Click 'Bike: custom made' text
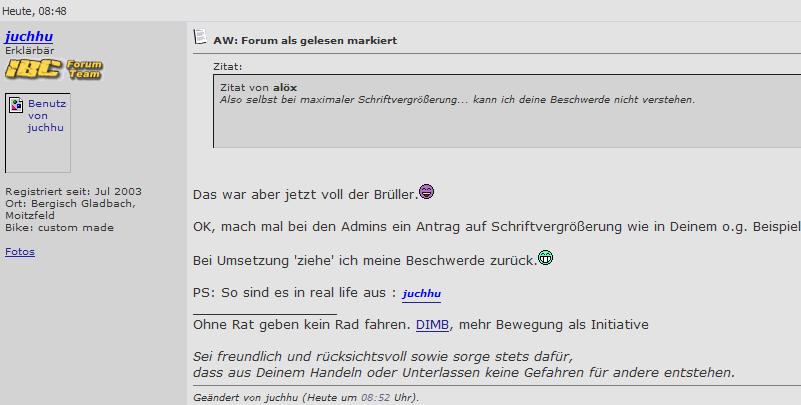Viewport: 801px width, 405px height. tap(59, 227)
